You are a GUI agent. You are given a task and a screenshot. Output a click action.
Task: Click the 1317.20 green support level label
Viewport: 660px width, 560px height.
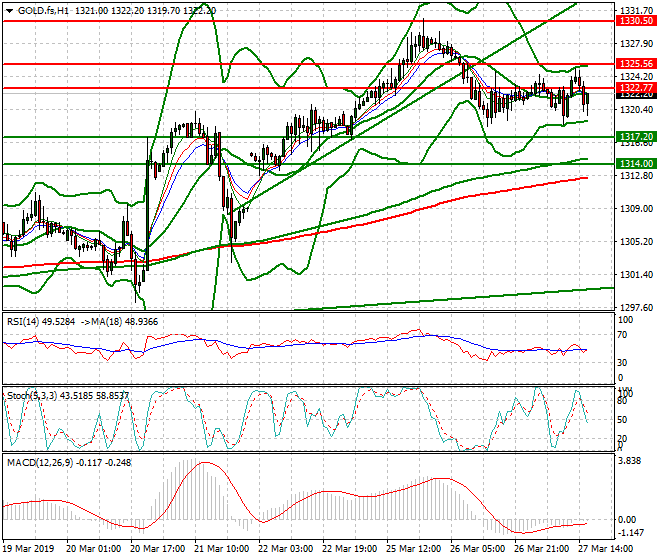pos(636,136)
